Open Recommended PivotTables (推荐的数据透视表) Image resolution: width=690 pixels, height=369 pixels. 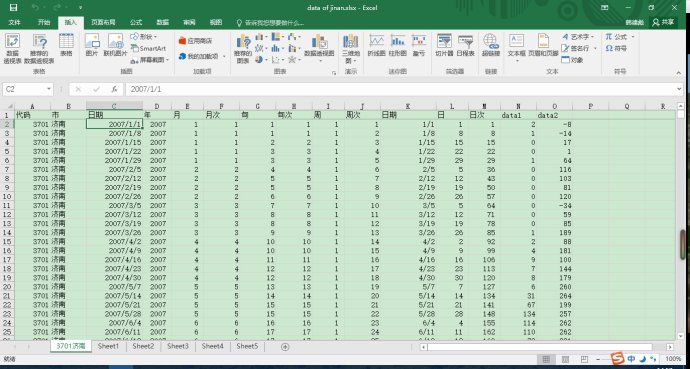(x=40, y=48)
